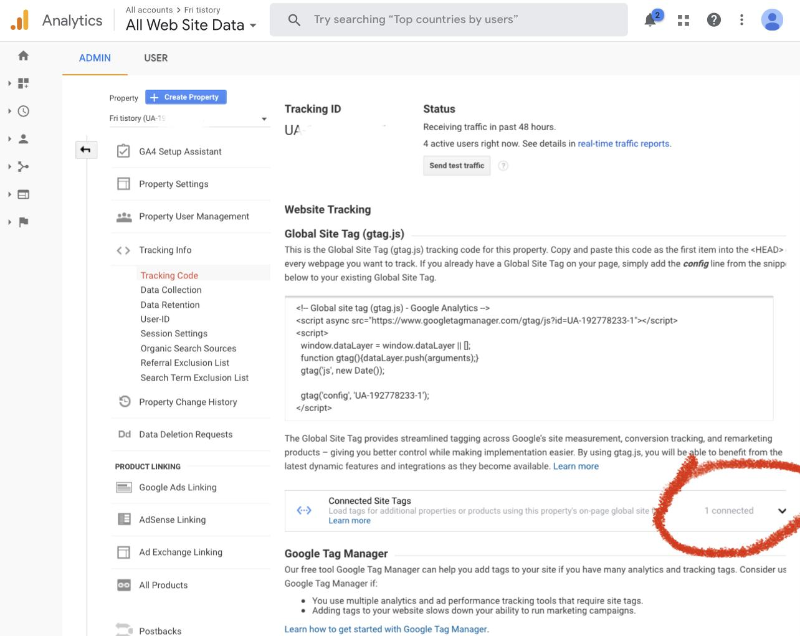Open Customization dashboards sidebar icon
The width and height of the screenshot is (800, 636).
click(x=23, y=83)
